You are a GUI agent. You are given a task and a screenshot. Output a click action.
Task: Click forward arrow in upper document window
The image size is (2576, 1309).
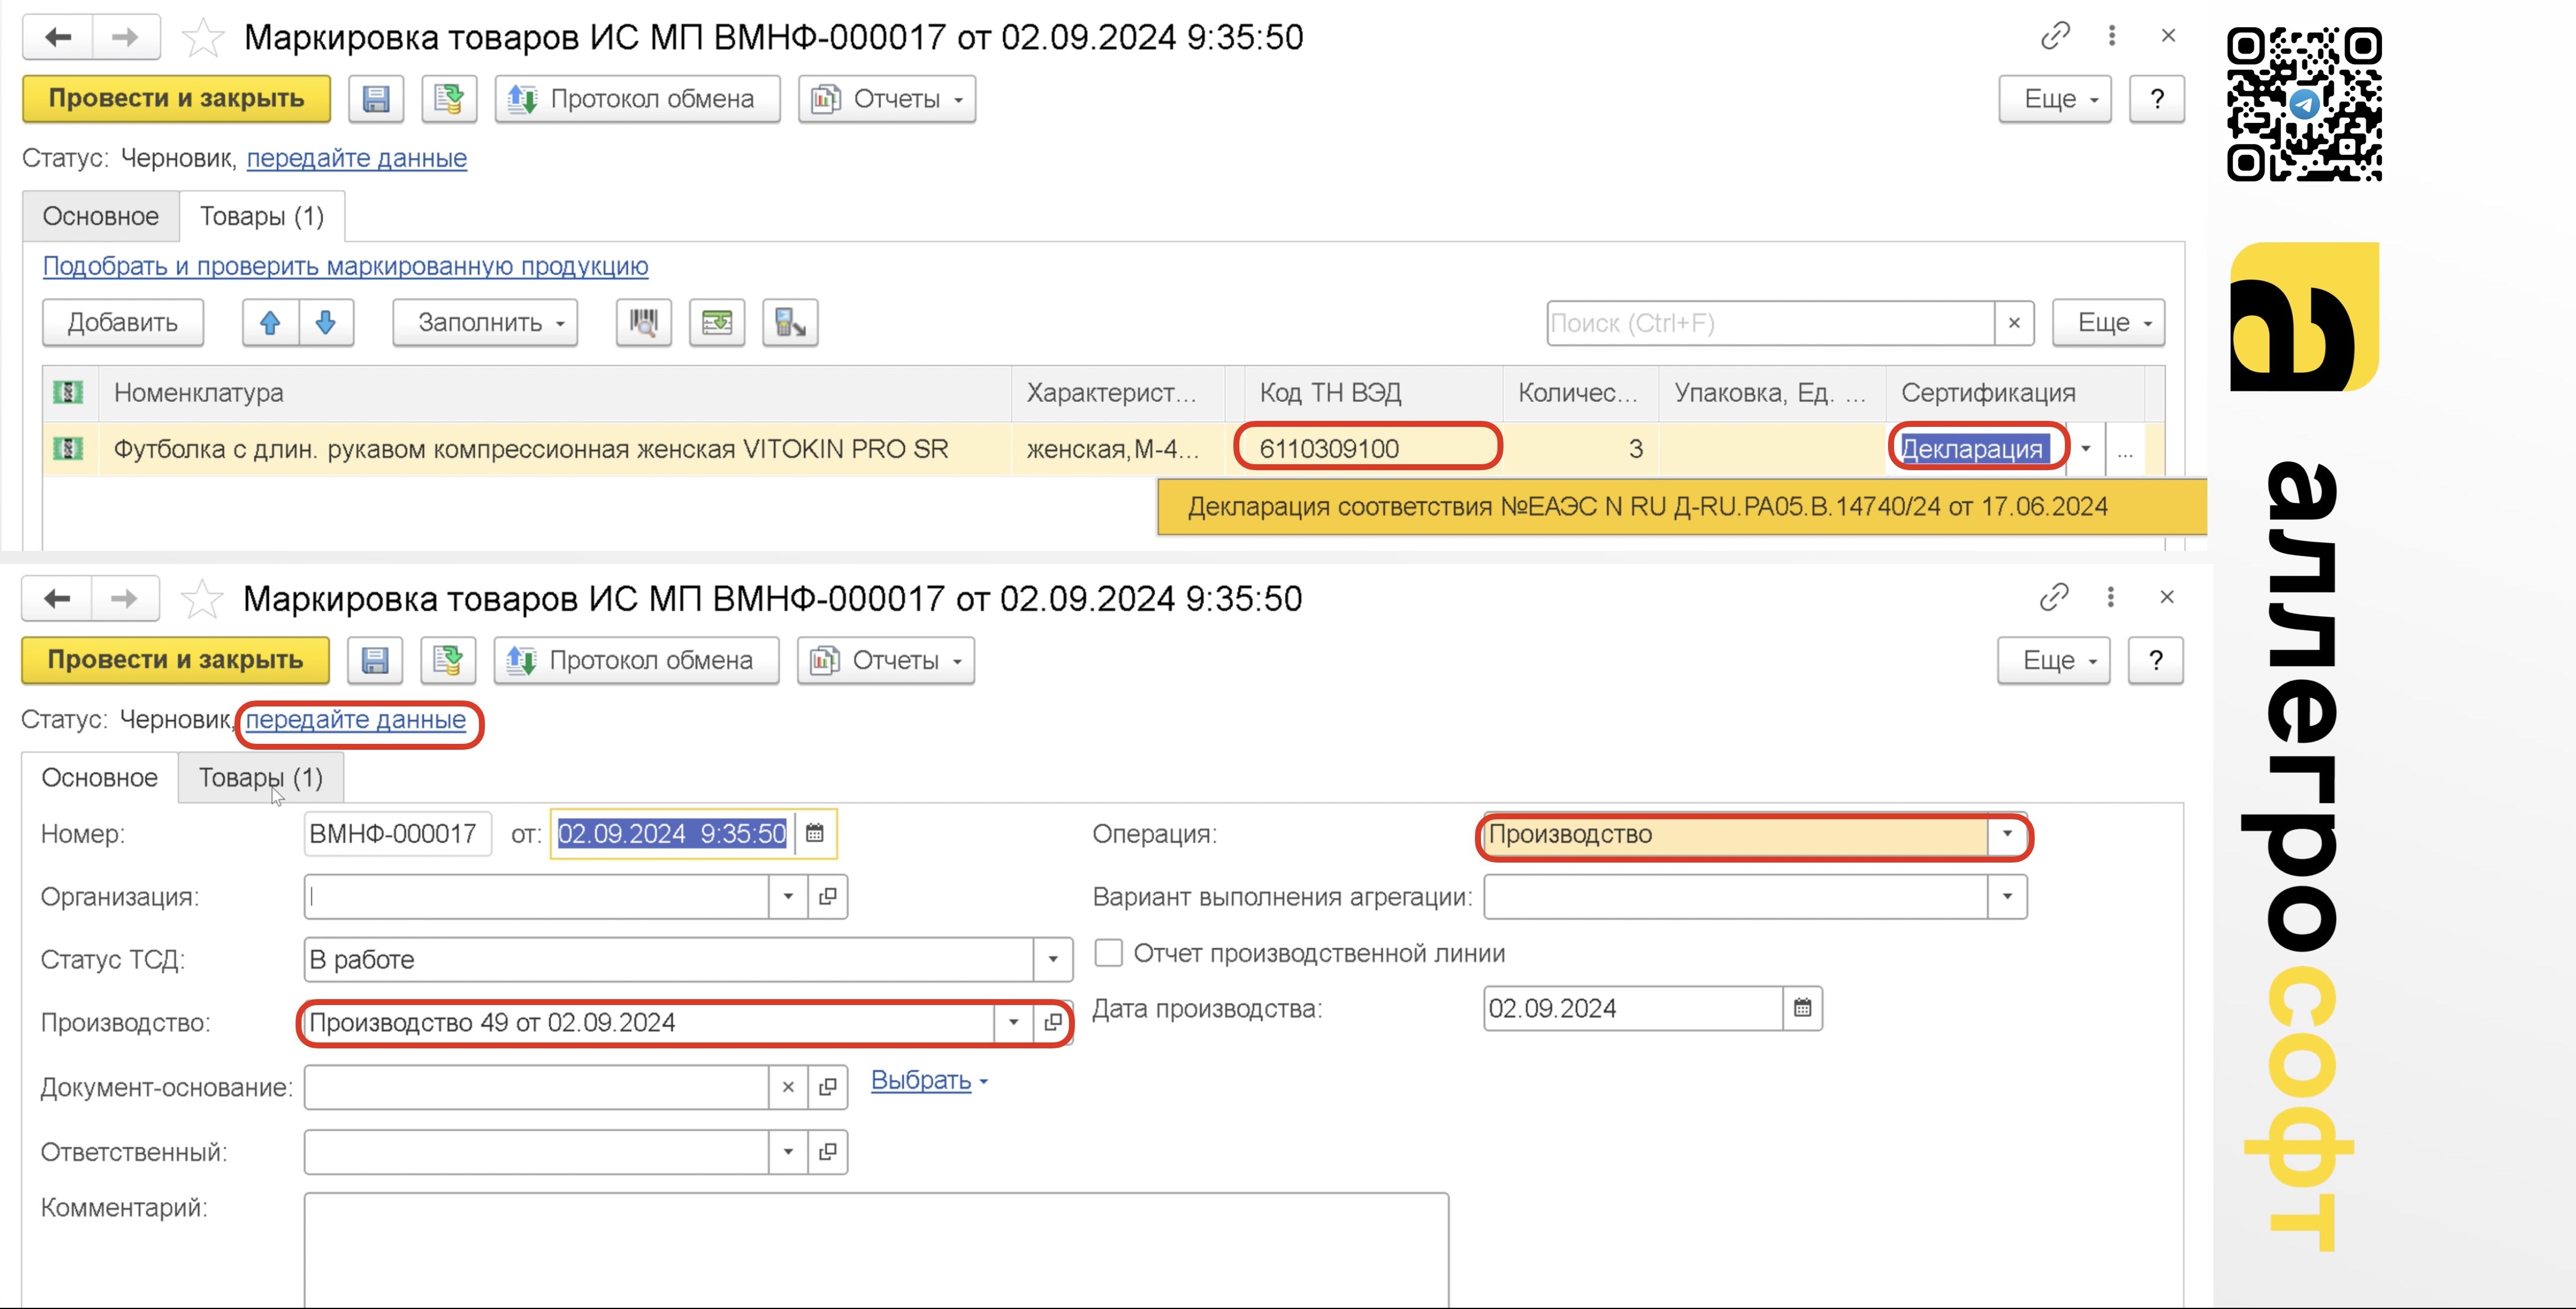click(x=125, y=37)
